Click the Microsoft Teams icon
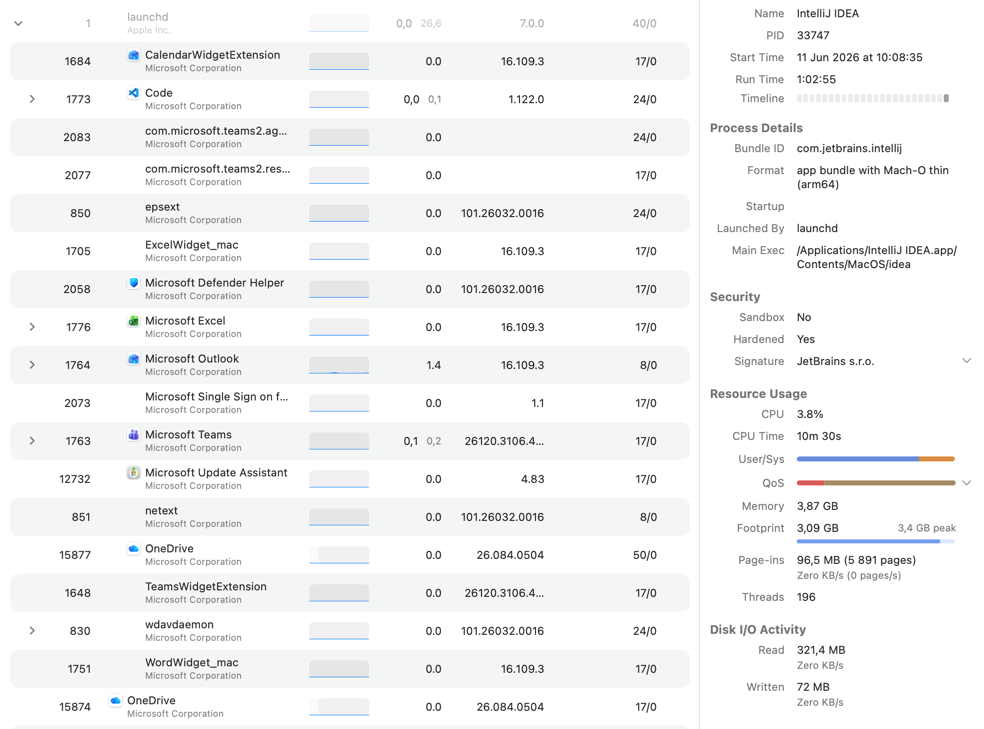984x729 pixels. point(134,435)
